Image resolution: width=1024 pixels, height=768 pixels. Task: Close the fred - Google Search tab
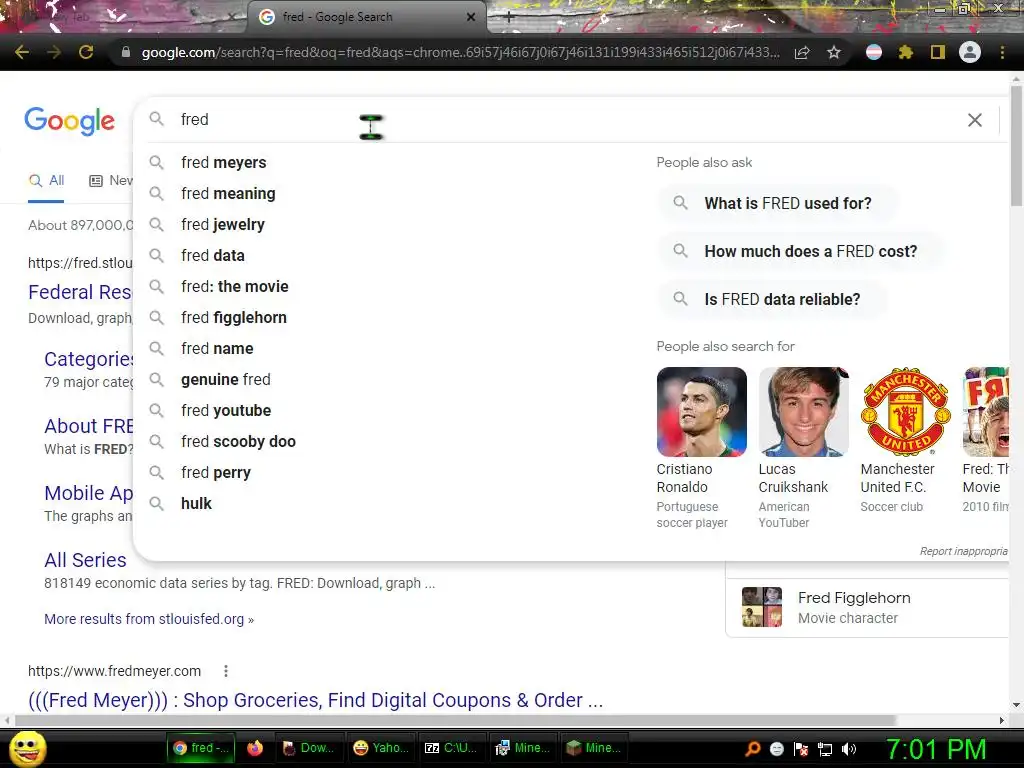point(471,17)
